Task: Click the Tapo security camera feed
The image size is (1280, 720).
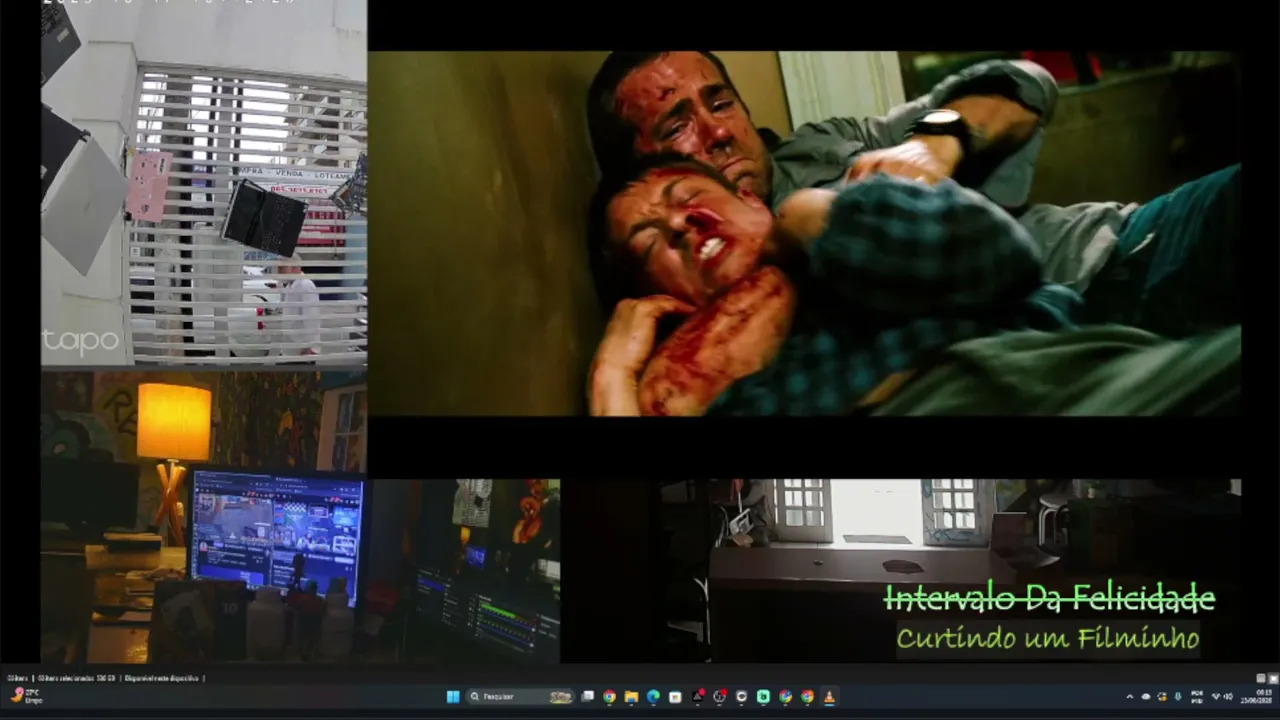Action: (204, 183)
